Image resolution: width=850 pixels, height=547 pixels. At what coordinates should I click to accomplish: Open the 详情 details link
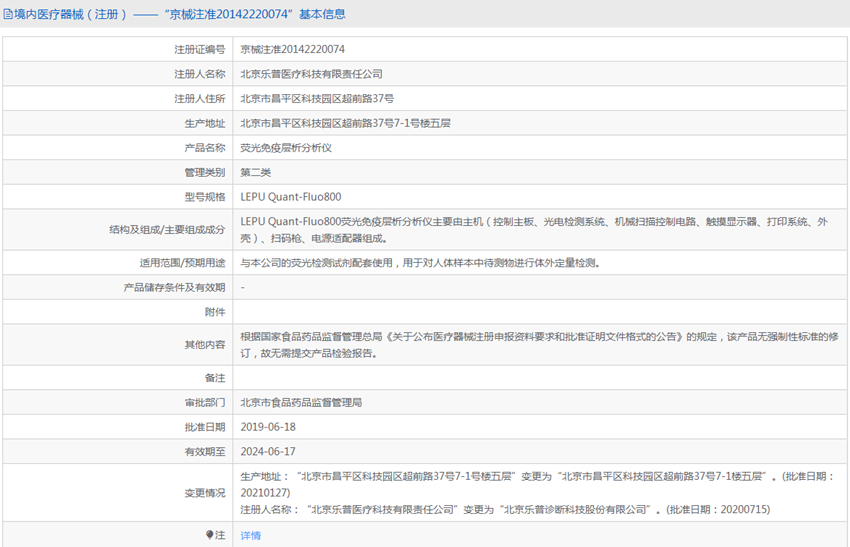pyautogui.click(x=250, y=535)
